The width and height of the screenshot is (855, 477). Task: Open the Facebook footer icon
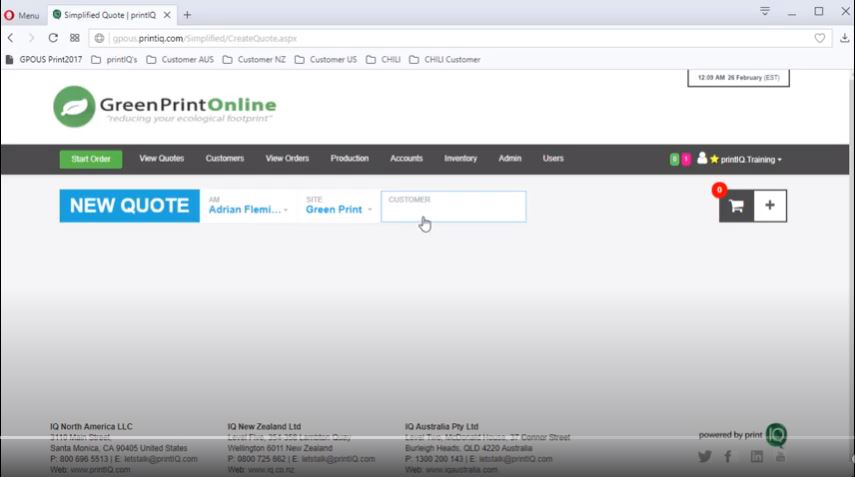click(x=728, y=456)
